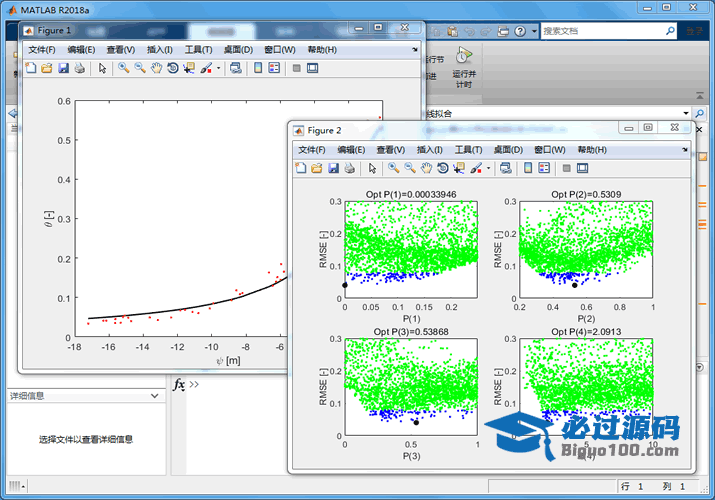
Task: Insert legend in Figure 2
Action: (544, 168)
